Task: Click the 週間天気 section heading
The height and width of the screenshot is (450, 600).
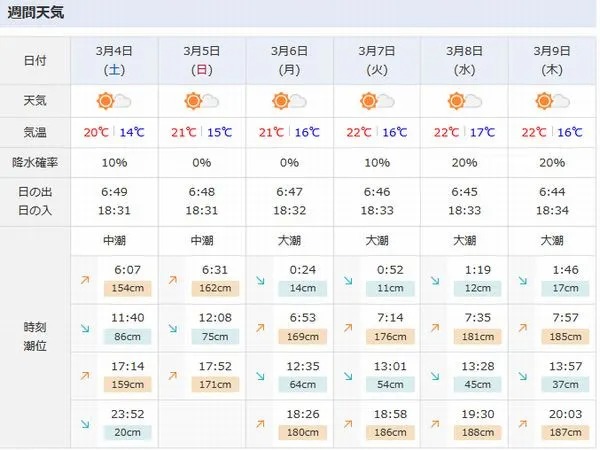Action: point(36,13)
